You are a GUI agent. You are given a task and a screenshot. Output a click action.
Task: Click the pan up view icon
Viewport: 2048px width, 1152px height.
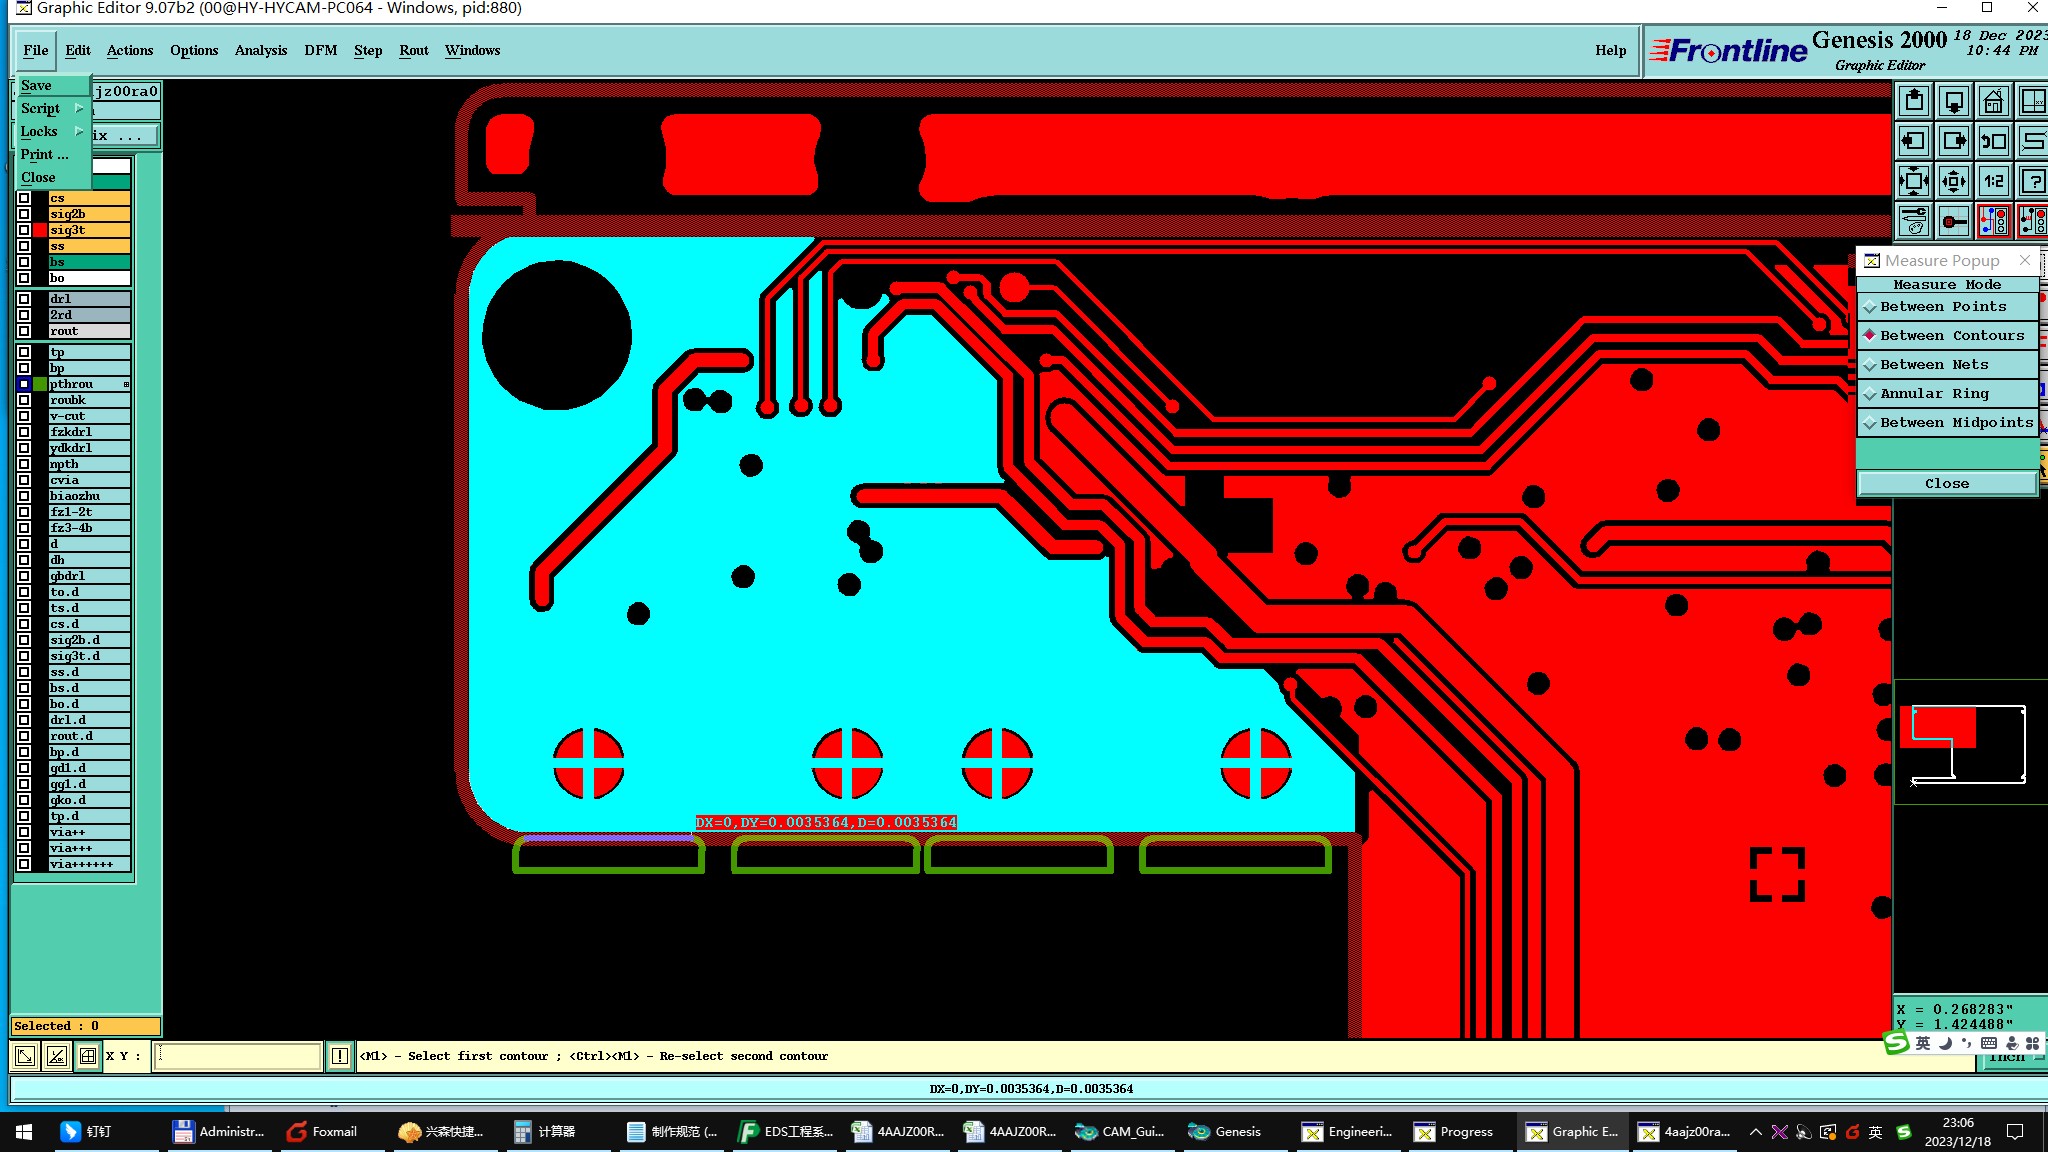[x=1914, y=101]
